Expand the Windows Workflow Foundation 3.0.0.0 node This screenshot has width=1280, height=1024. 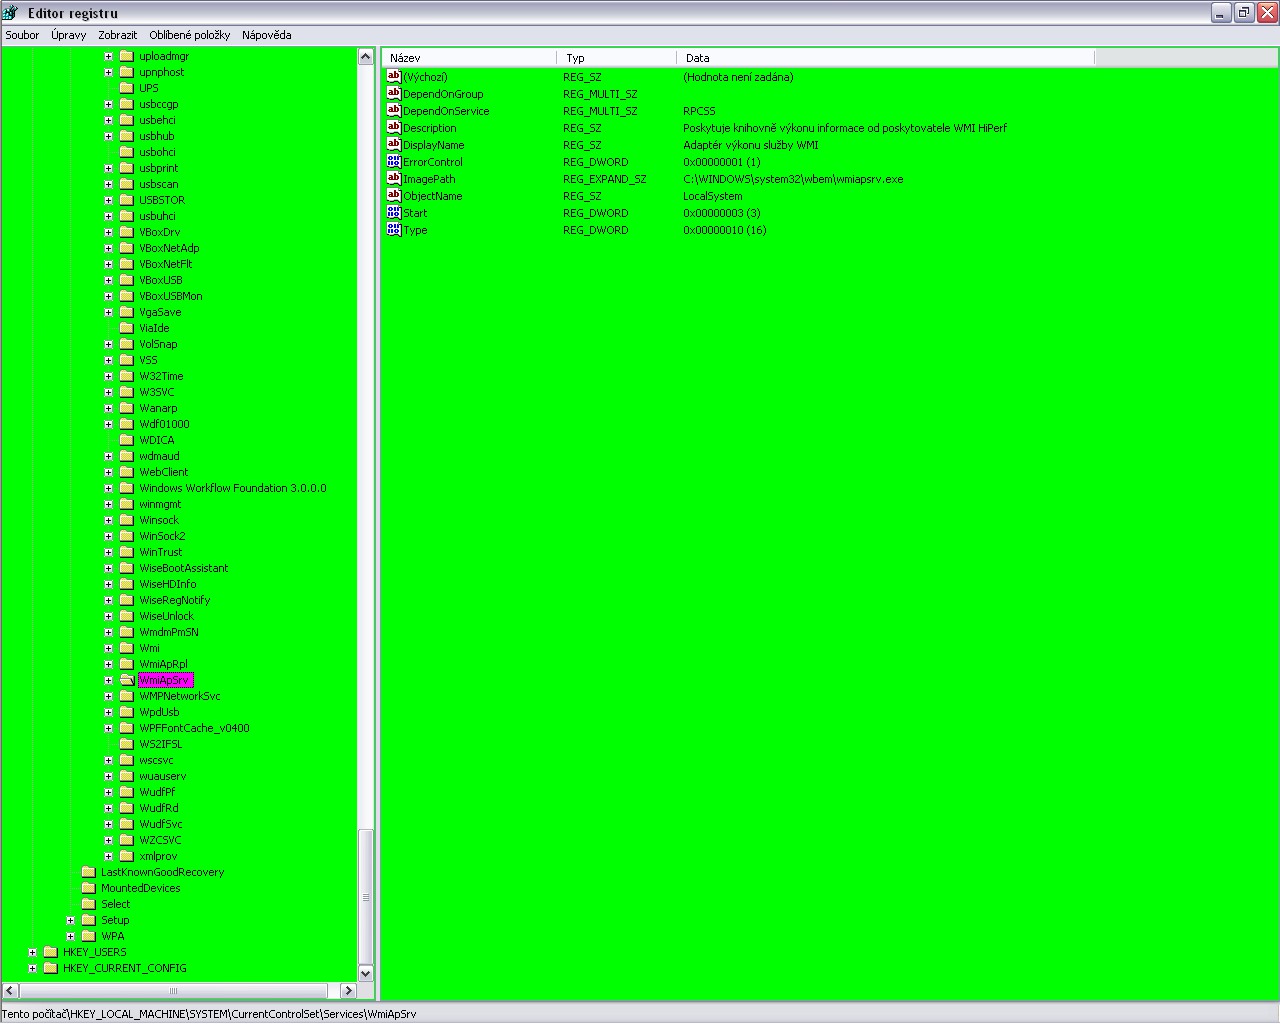point(109,488)
